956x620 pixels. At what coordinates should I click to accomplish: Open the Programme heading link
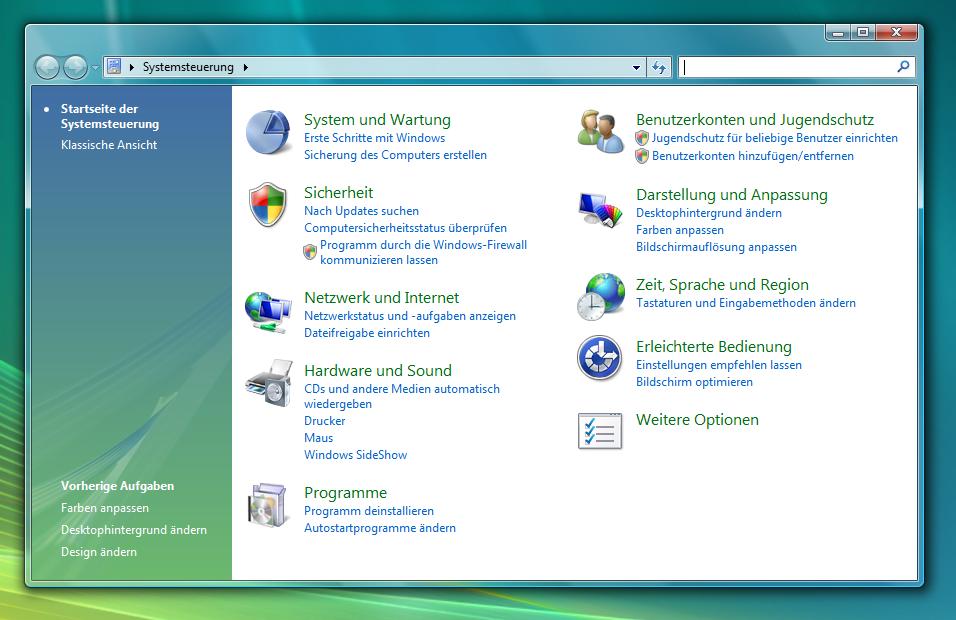pos(345,493)
